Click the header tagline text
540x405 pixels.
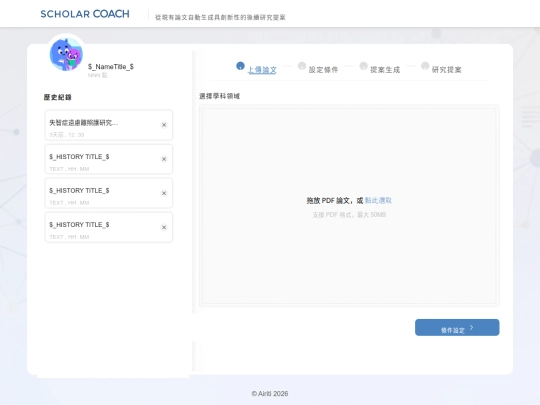220,17
